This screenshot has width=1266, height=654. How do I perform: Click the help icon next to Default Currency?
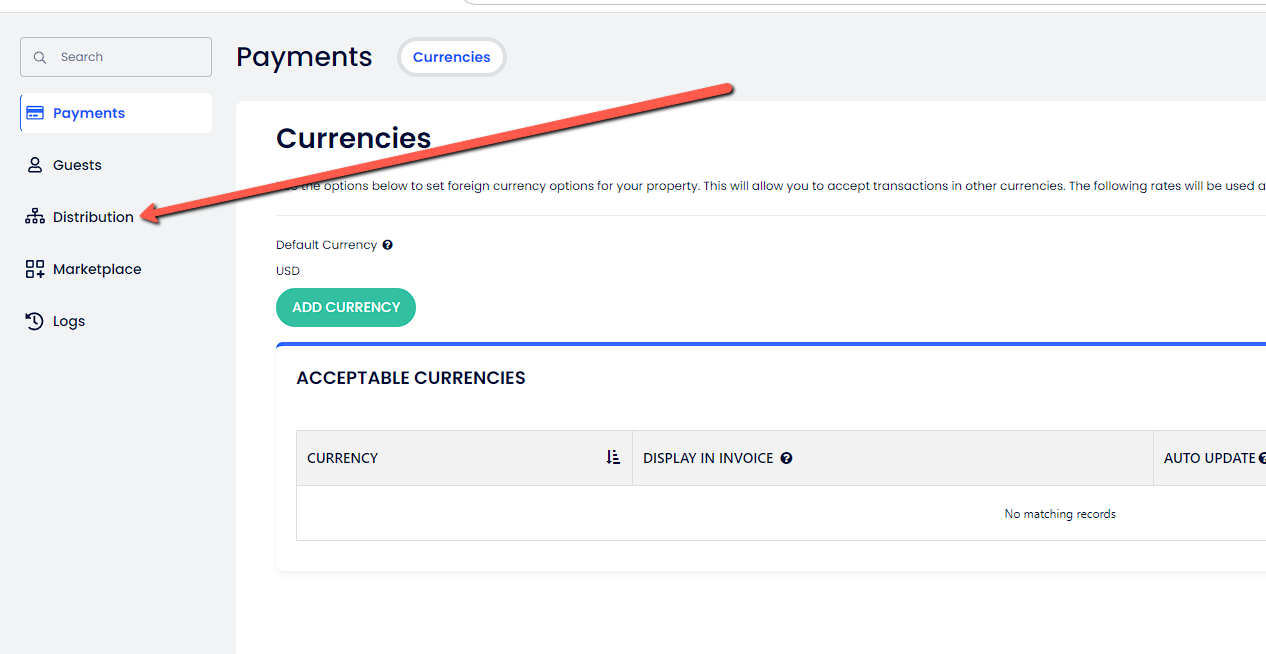387,245
